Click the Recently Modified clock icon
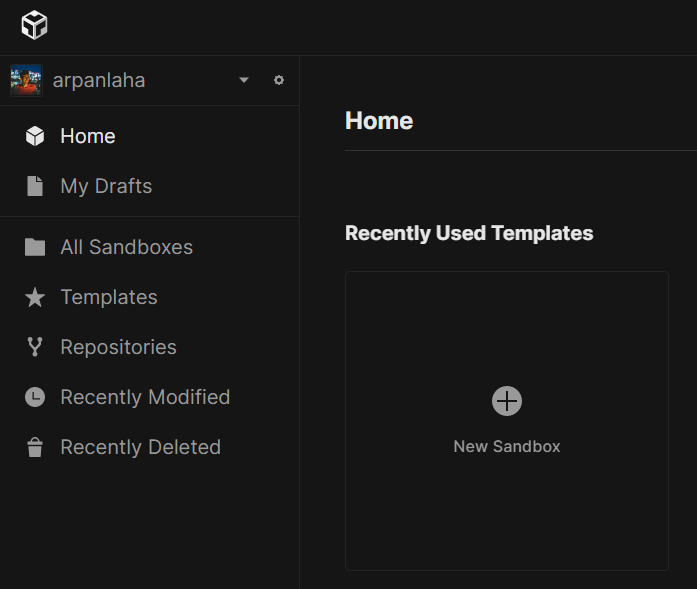The width and height of the screenshot is (697, 589). click(35, 397)
